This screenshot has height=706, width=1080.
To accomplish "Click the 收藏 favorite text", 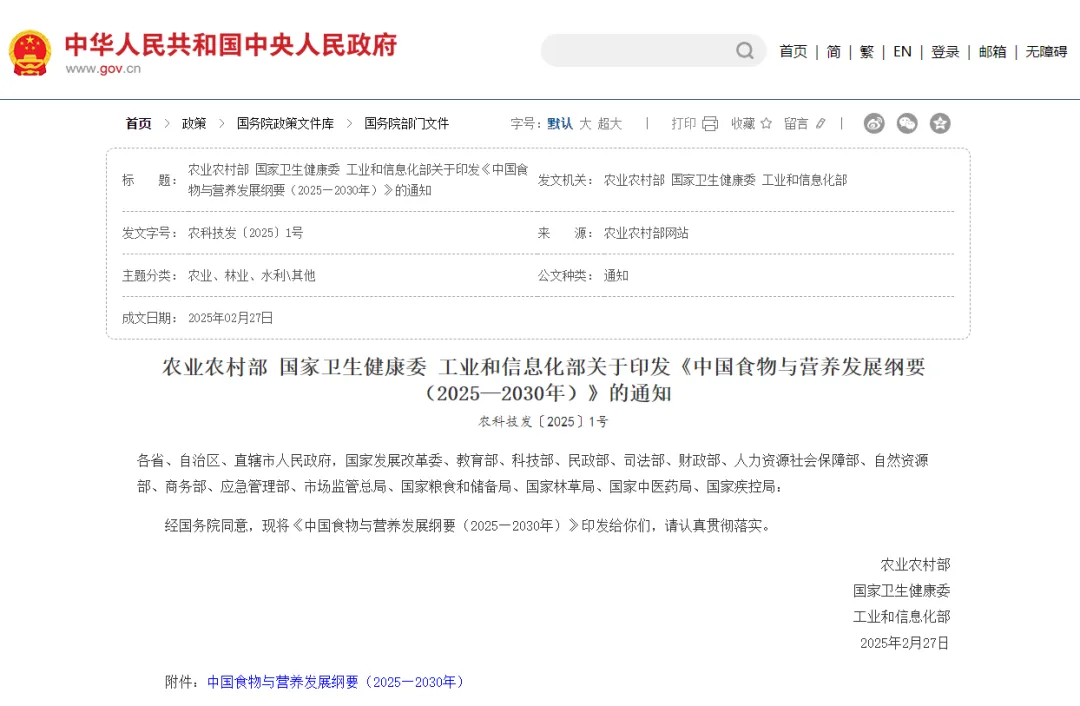I will pos(743,123).
